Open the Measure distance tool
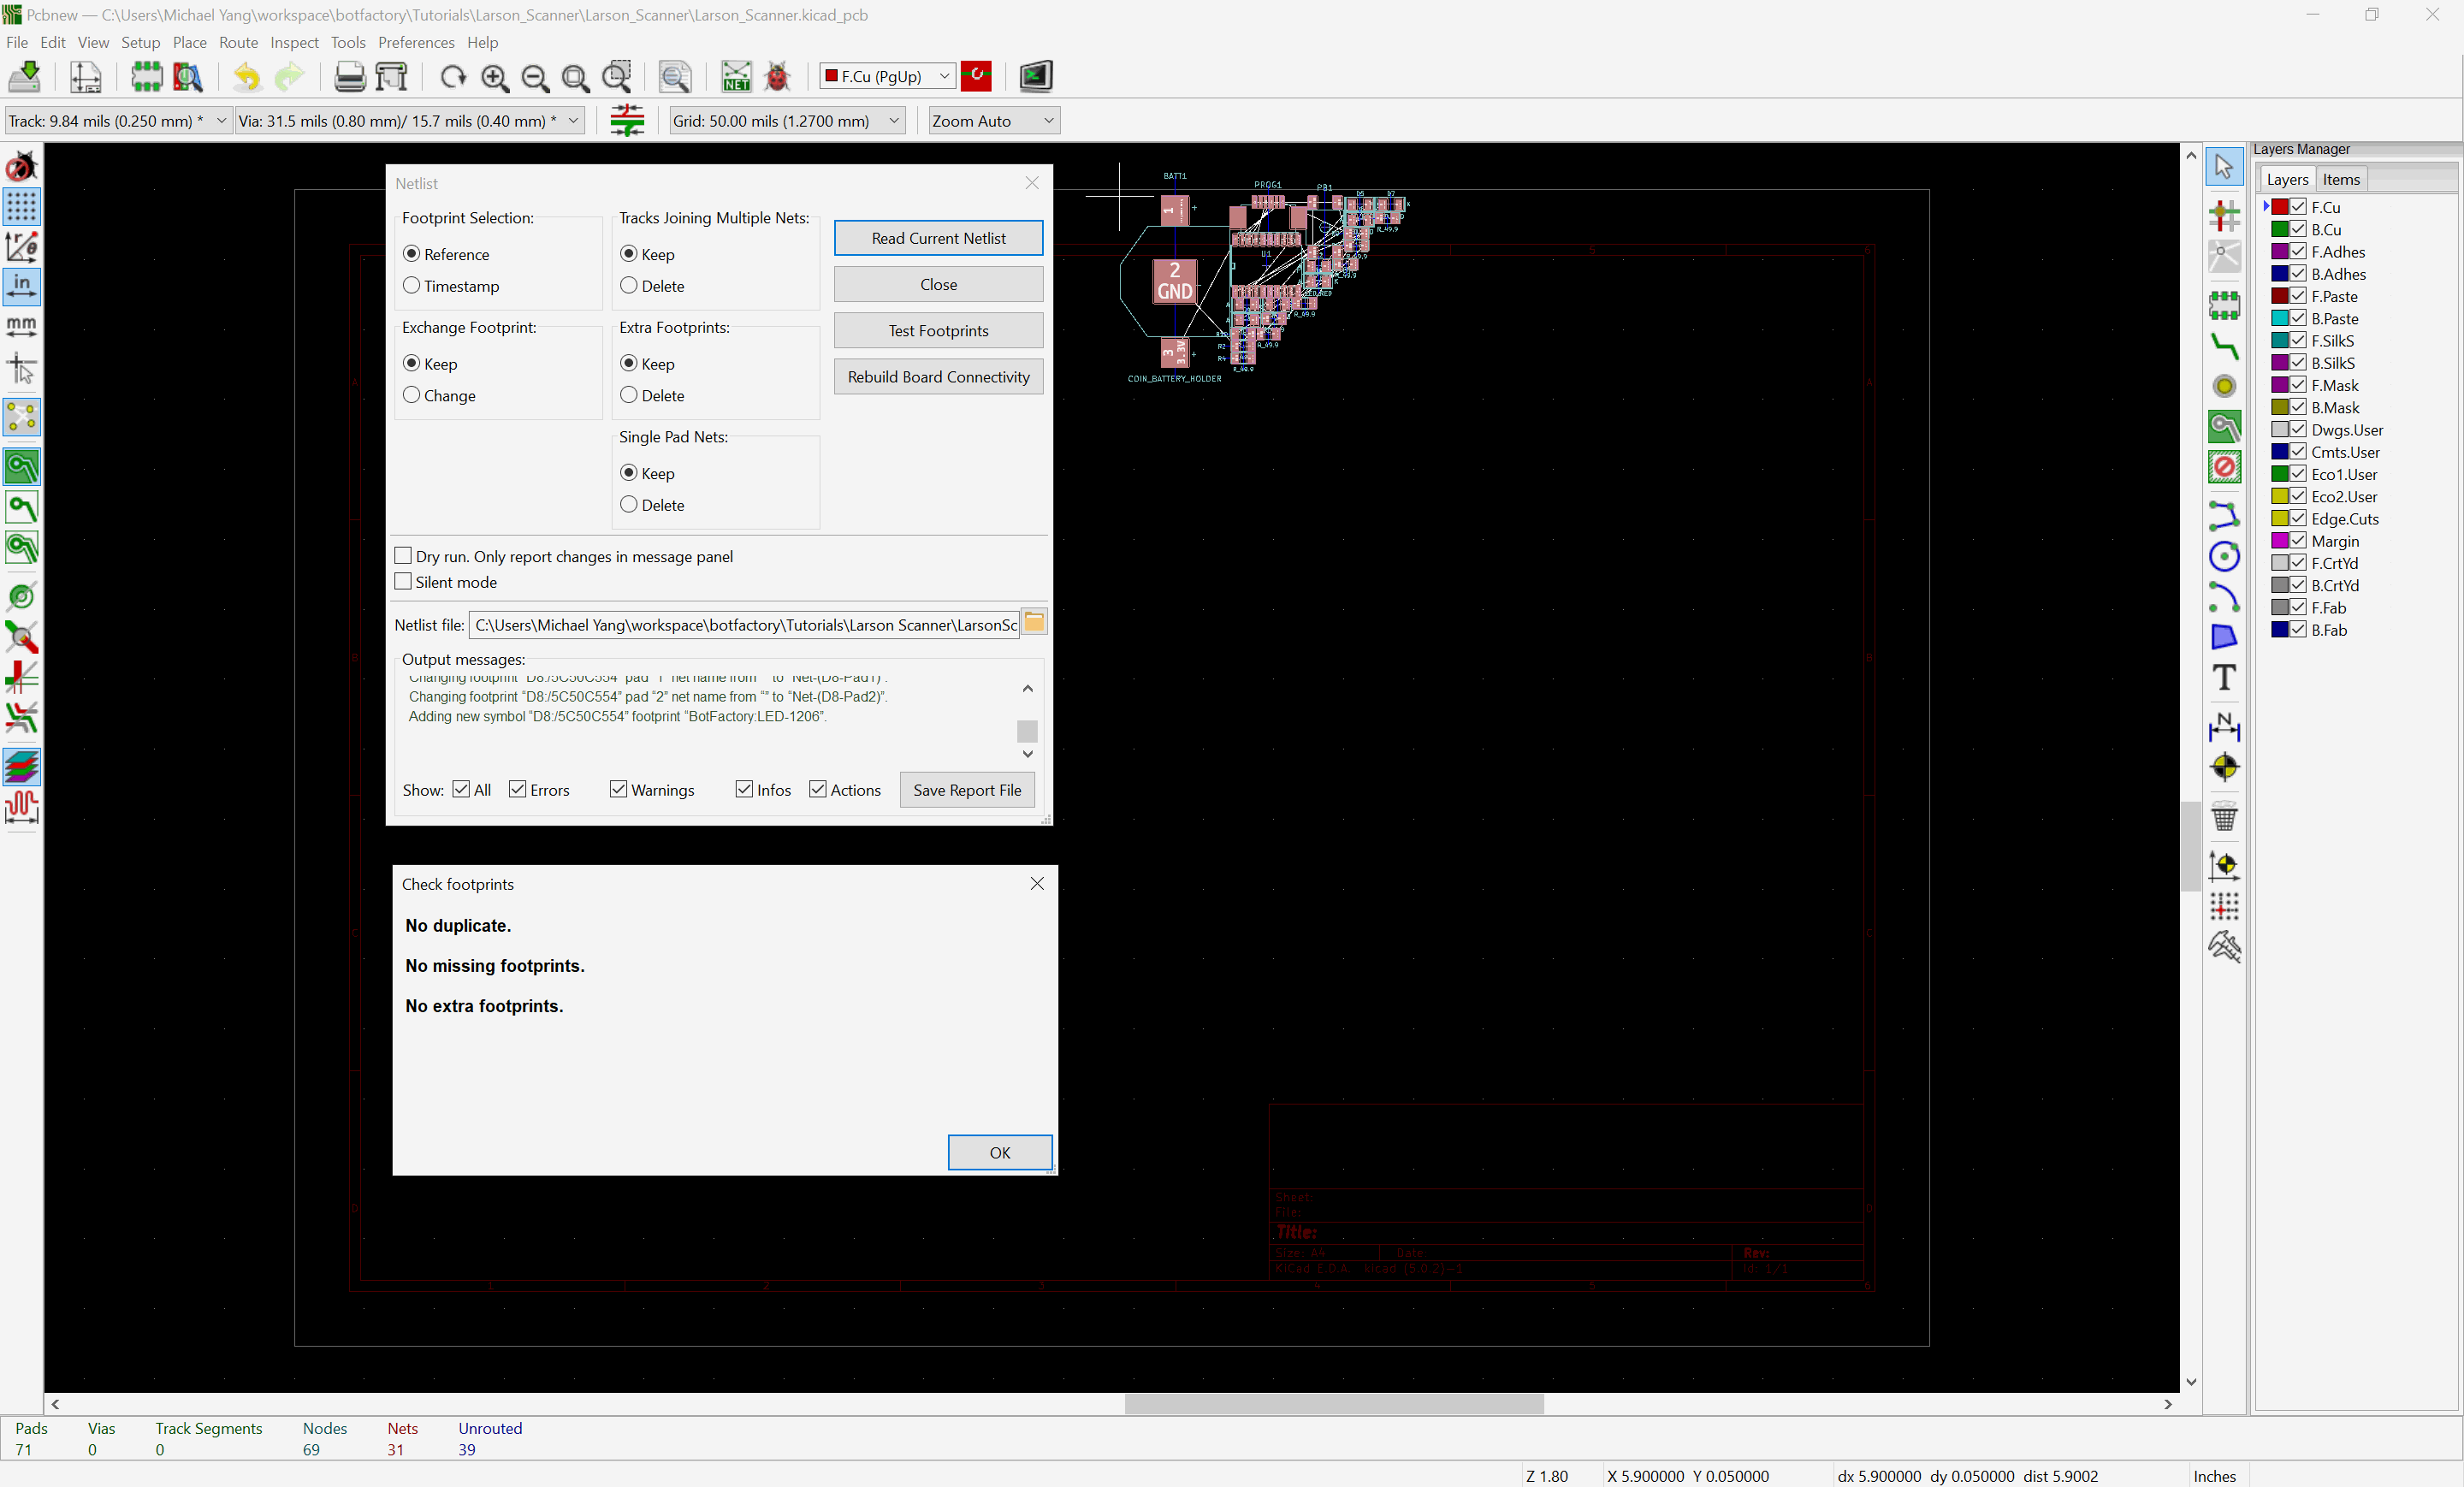 click(2224, 946)
